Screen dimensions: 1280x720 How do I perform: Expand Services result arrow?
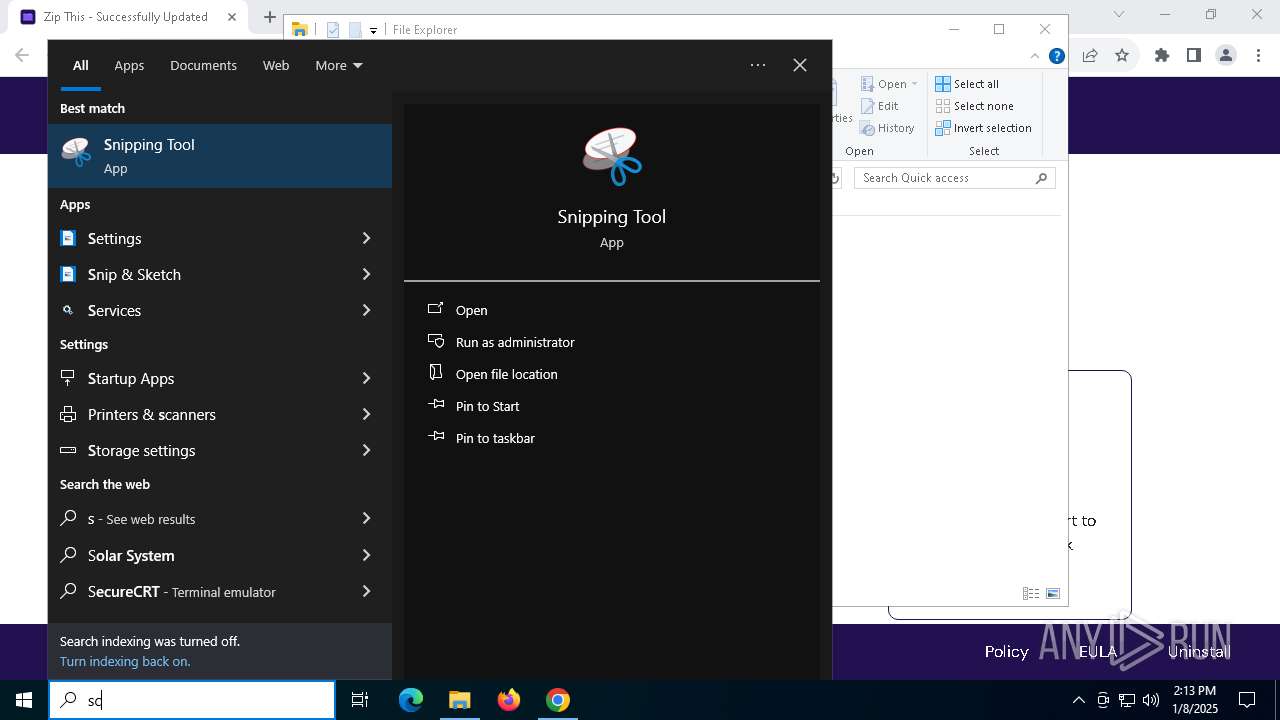coord(366,310)
